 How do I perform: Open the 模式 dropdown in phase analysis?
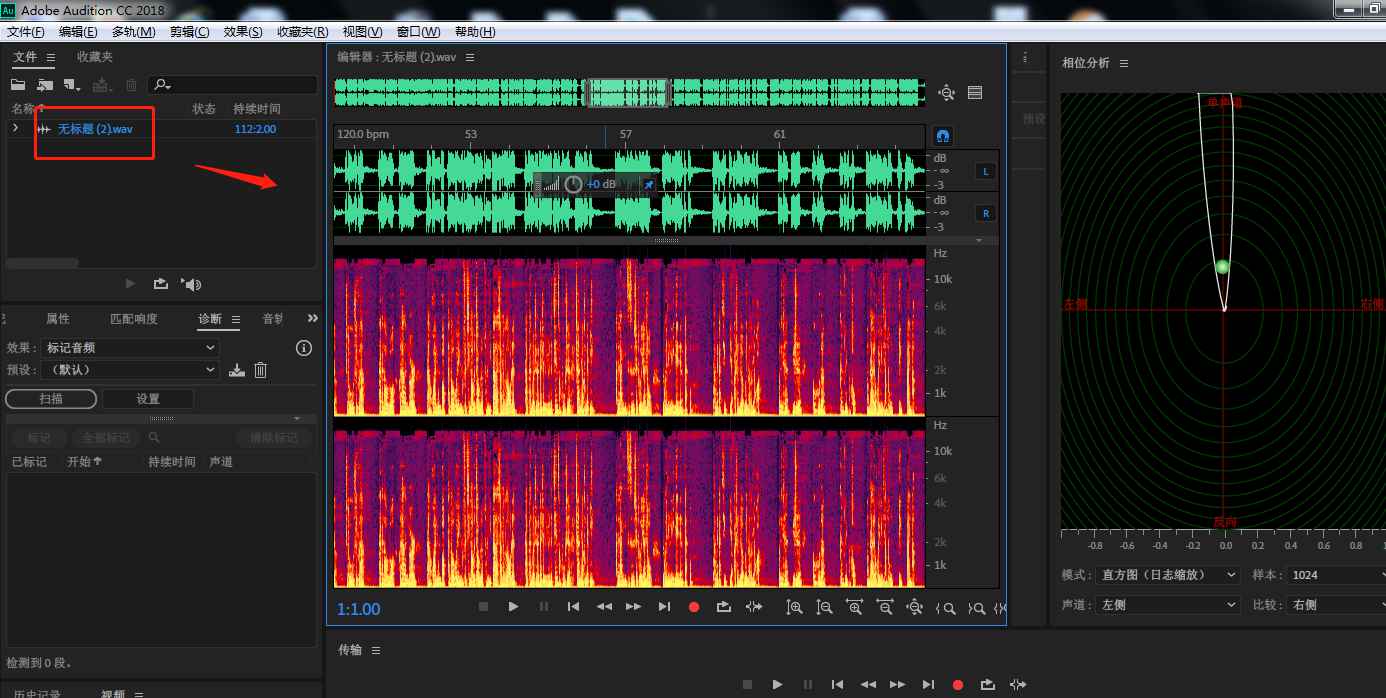1168,575
